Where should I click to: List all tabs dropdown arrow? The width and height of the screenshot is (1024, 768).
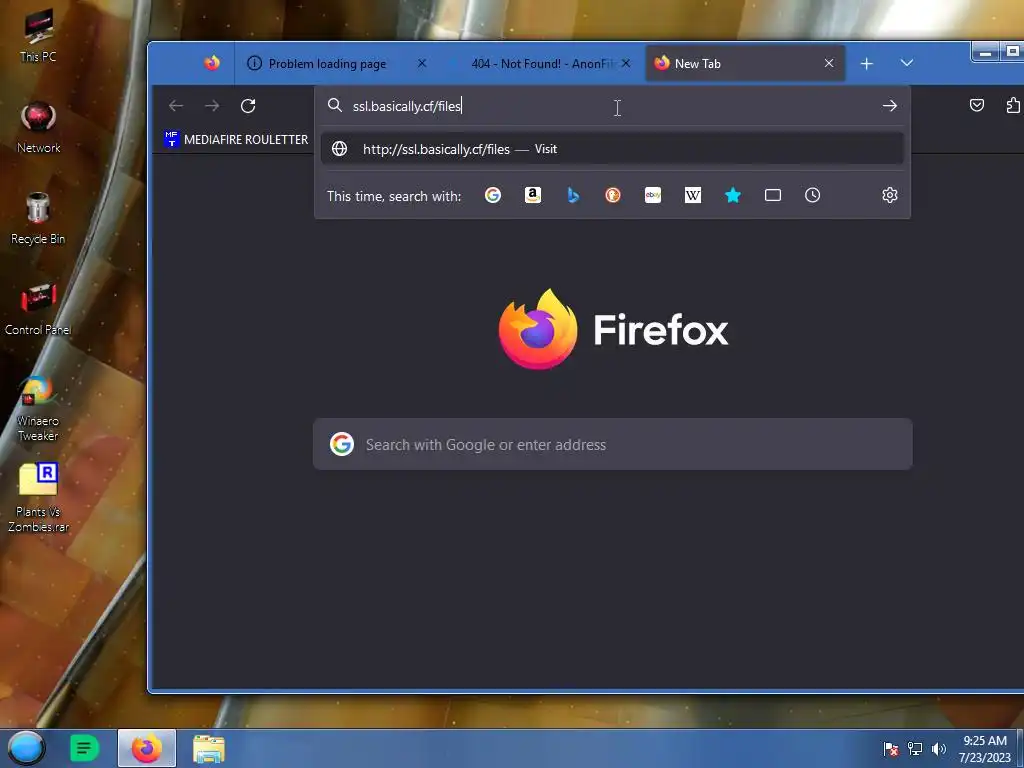(x=906, y=63)
